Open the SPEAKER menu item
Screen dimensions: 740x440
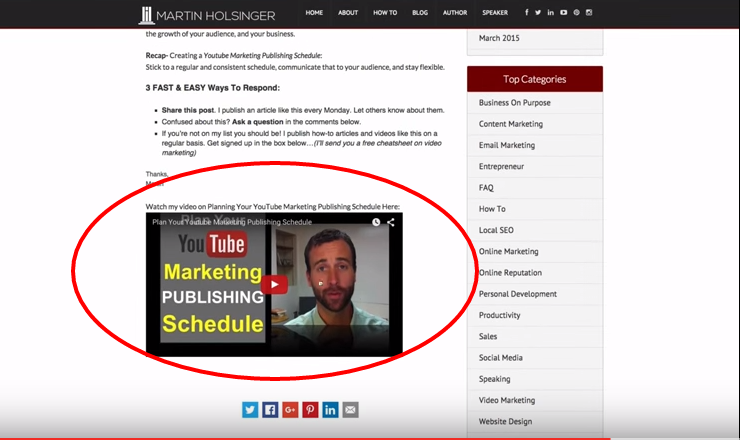[495, 13]
